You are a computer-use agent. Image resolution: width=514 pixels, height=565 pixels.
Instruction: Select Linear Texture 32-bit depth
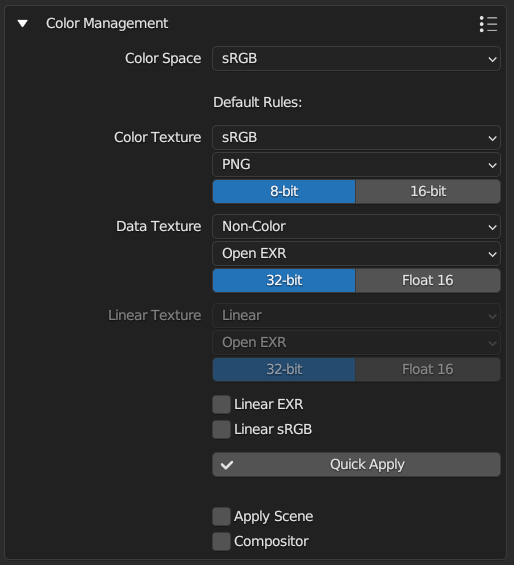tap(284, 369)
